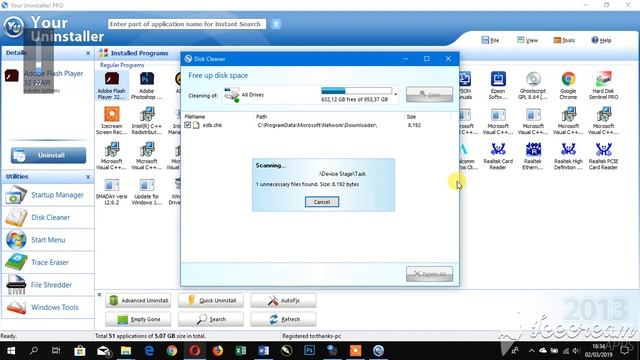The width and height of the screenshot is (640, 360).
Task: Open Windows Tools utility
Action: click(48, 307)
